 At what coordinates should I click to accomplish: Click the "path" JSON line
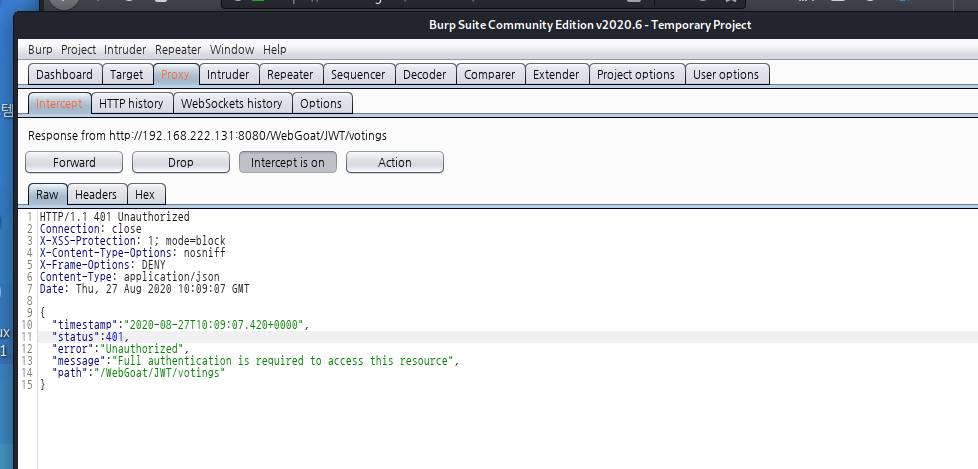(138, 373)
